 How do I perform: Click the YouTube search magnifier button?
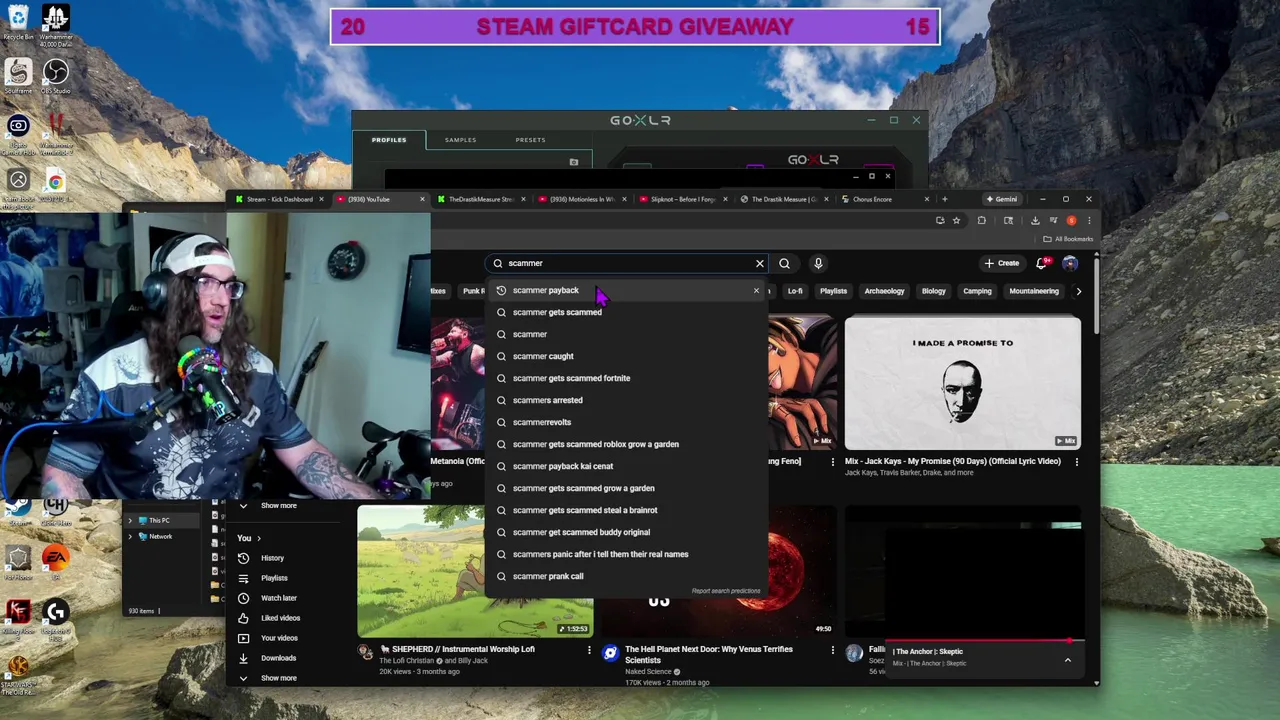[x=784, y=263]
